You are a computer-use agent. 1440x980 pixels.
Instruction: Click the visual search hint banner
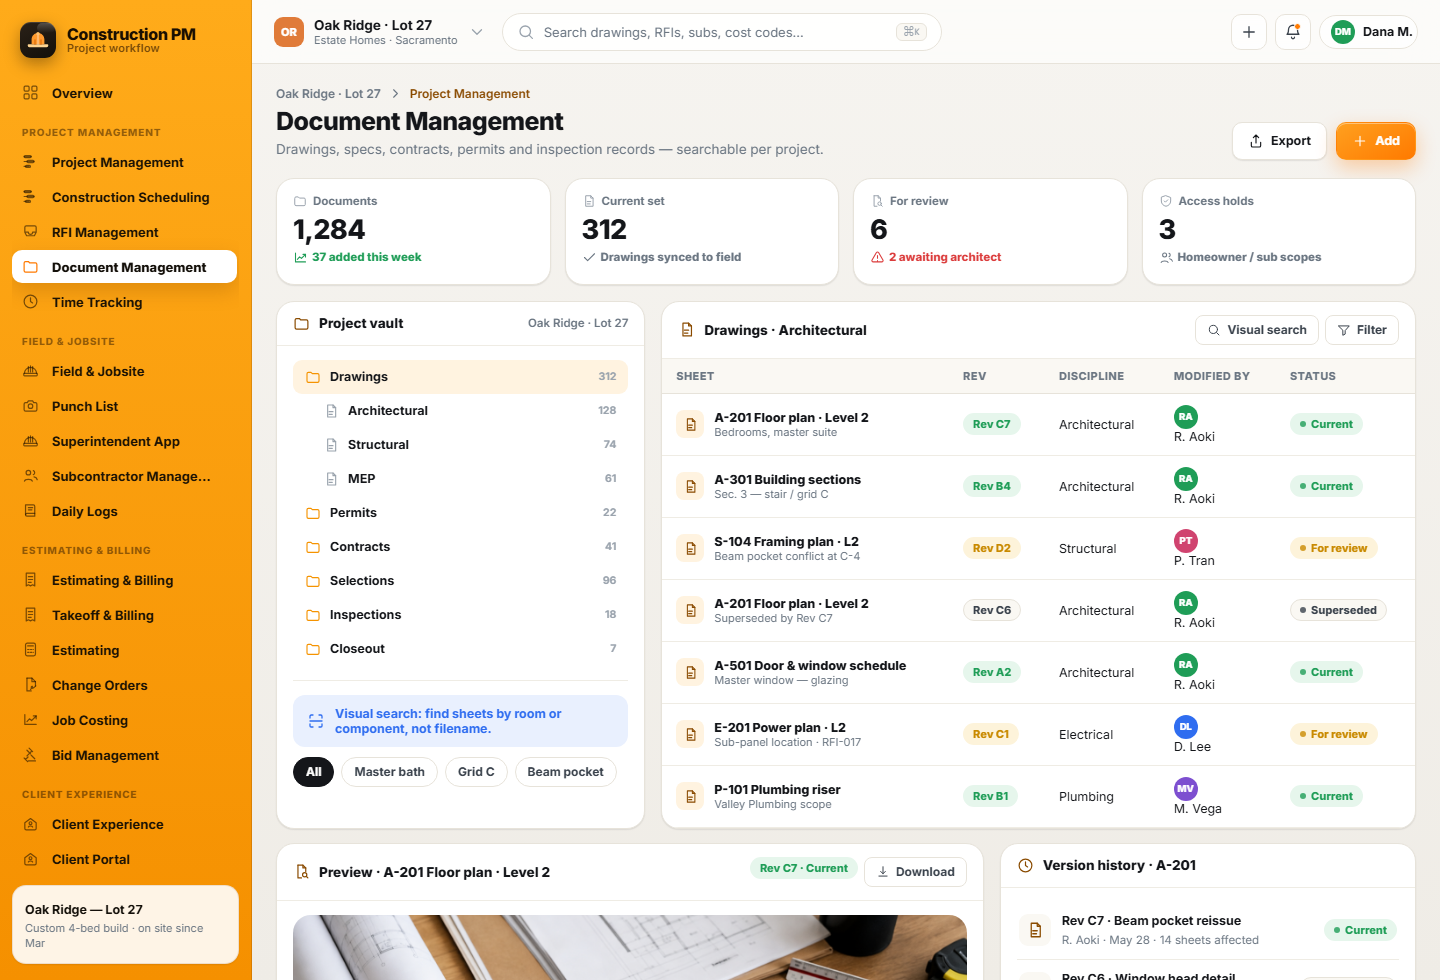(460, 721)
